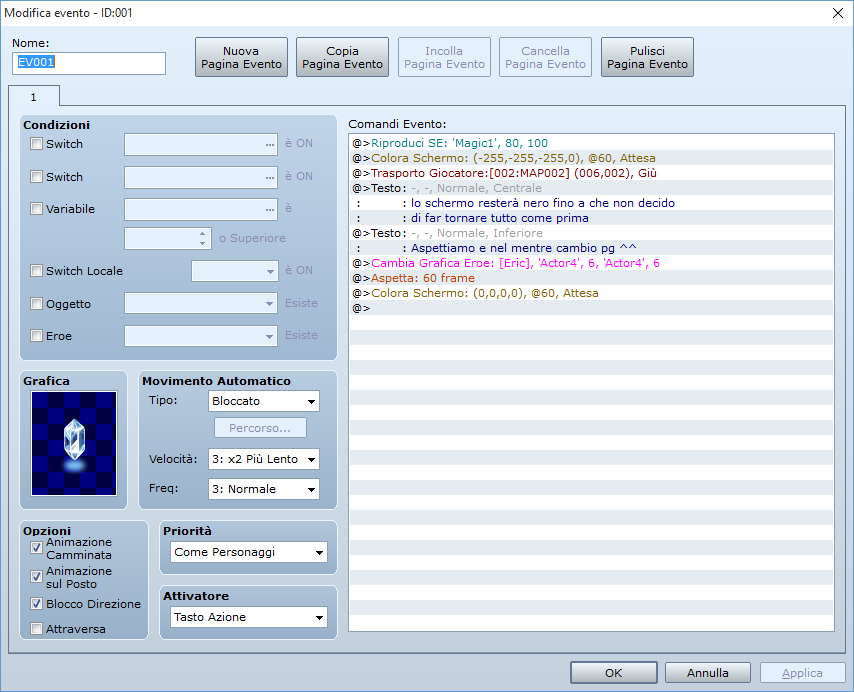Focus the Nome input field
The height and width of the screenshot is (692, 854).
89,63
